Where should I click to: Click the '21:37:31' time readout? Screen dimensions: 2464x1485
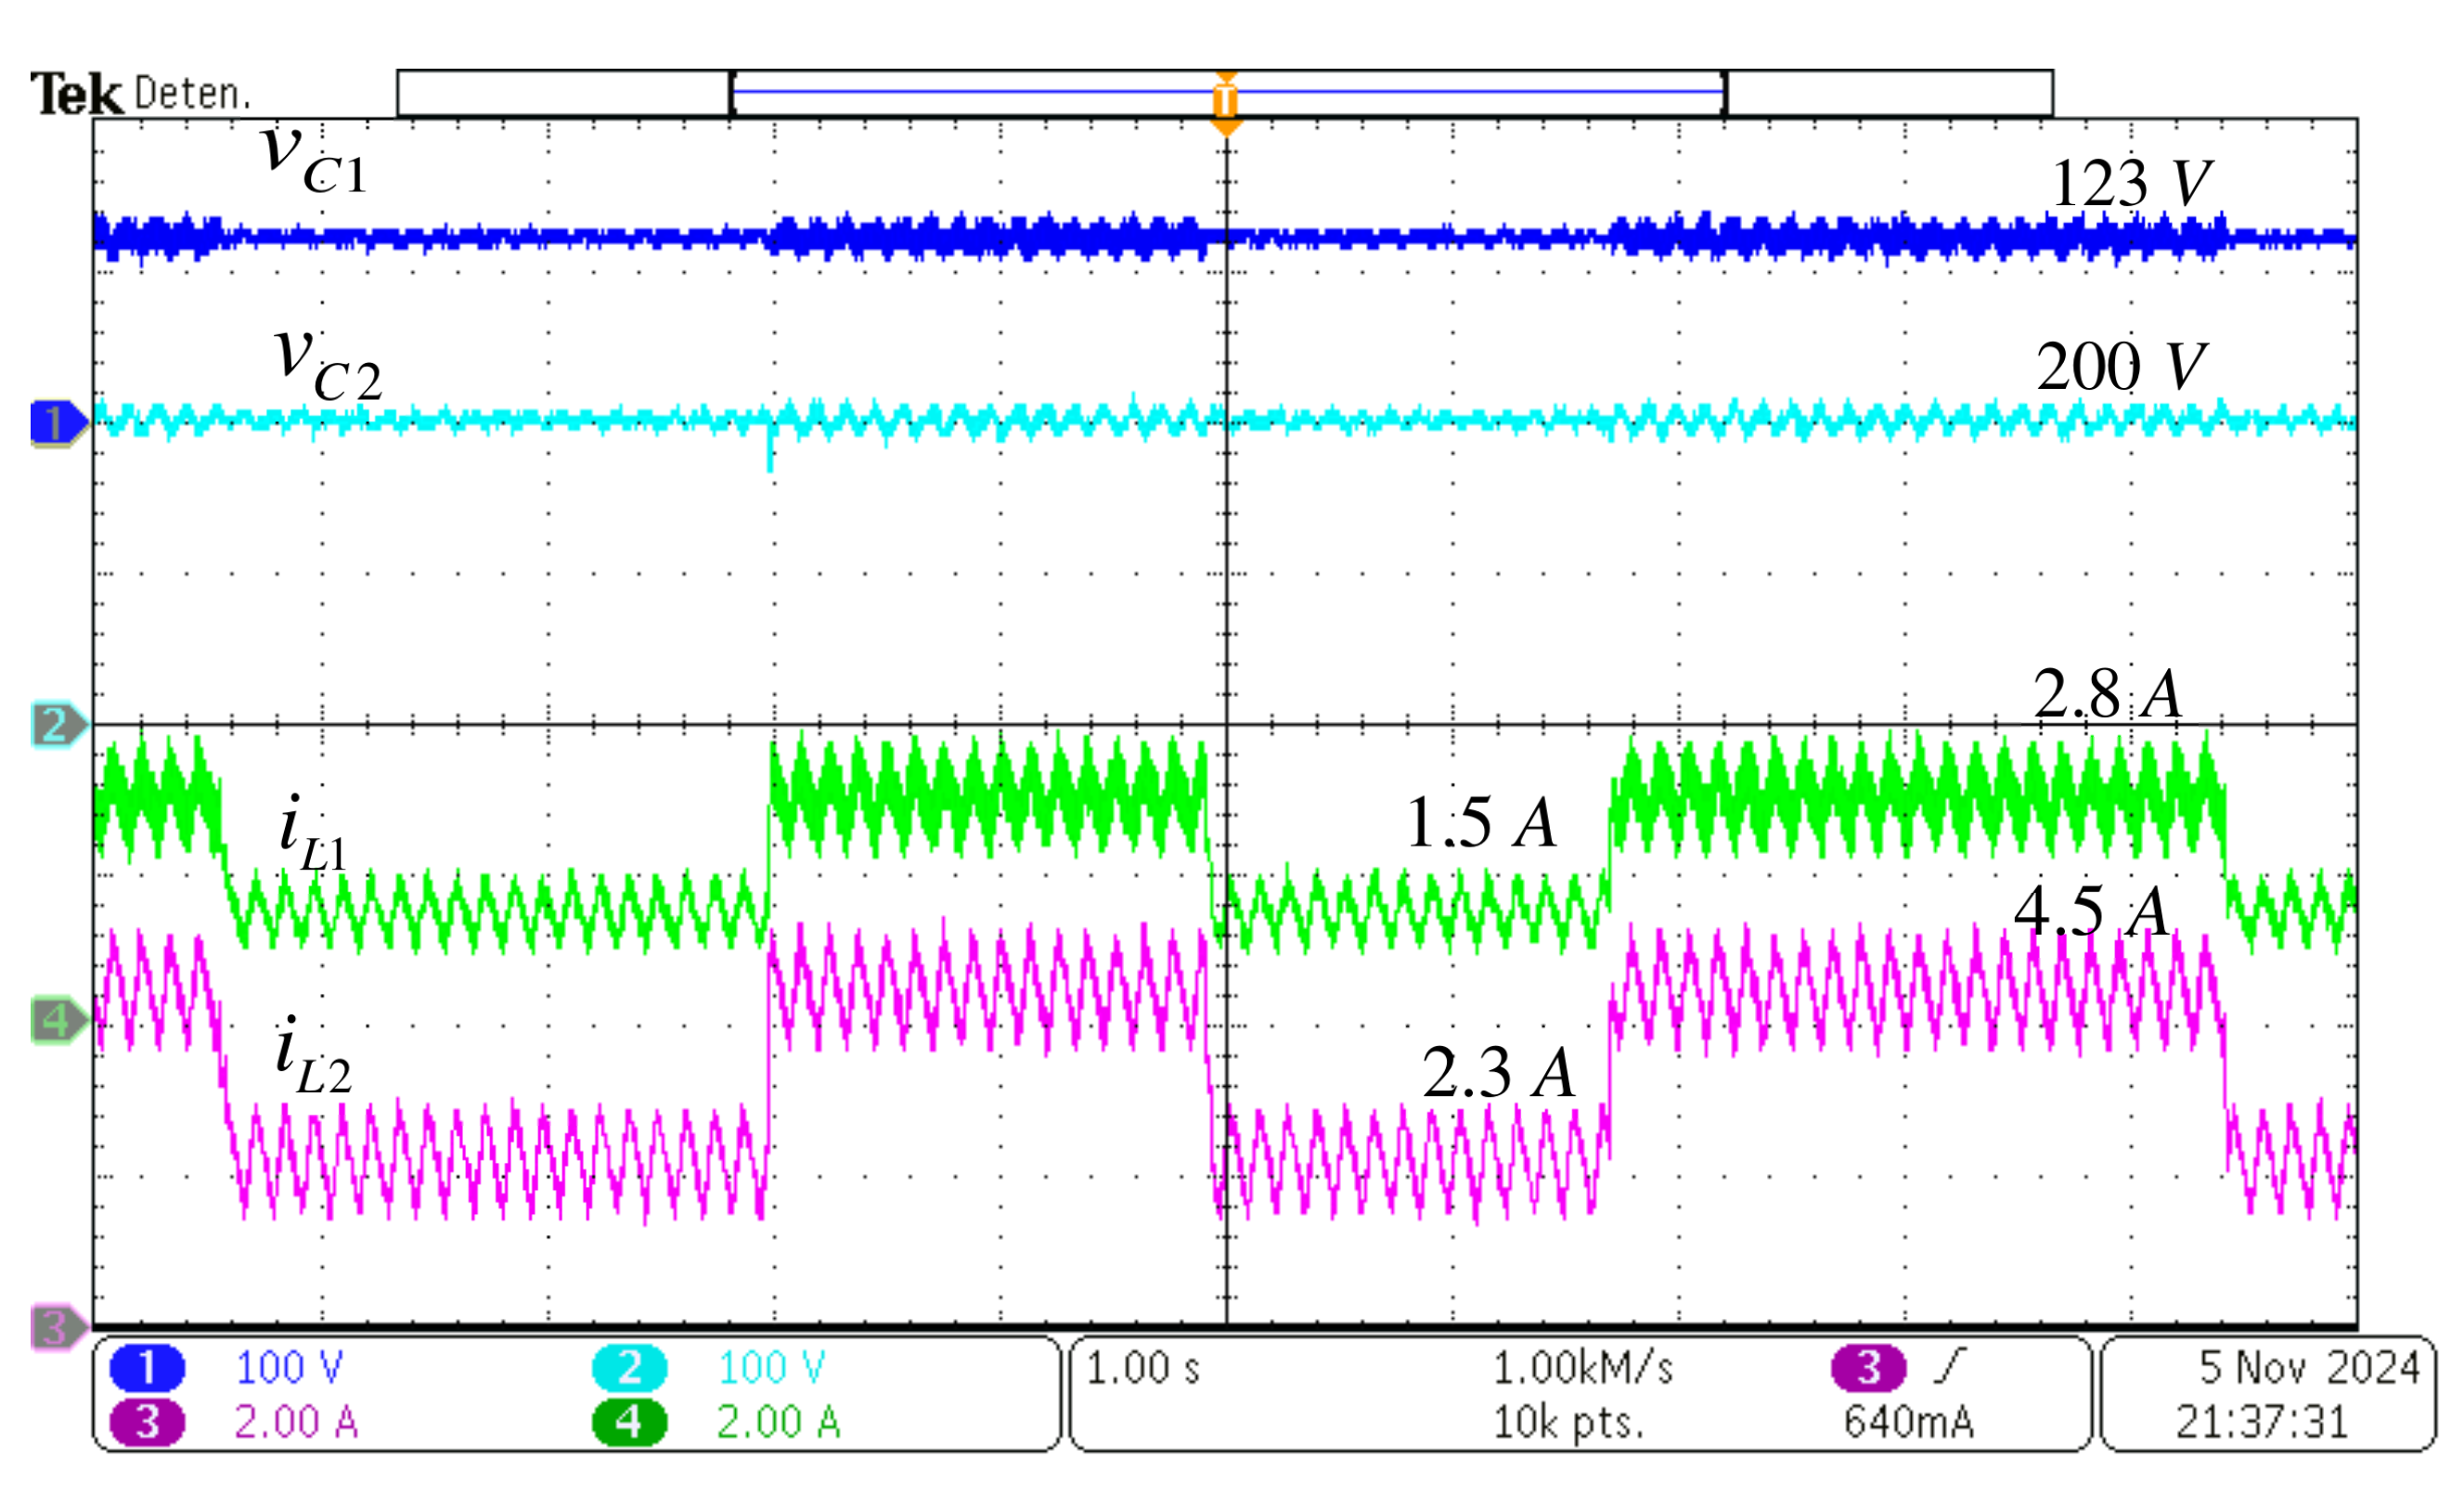pyautogui.click(x=2262, y=1422)
